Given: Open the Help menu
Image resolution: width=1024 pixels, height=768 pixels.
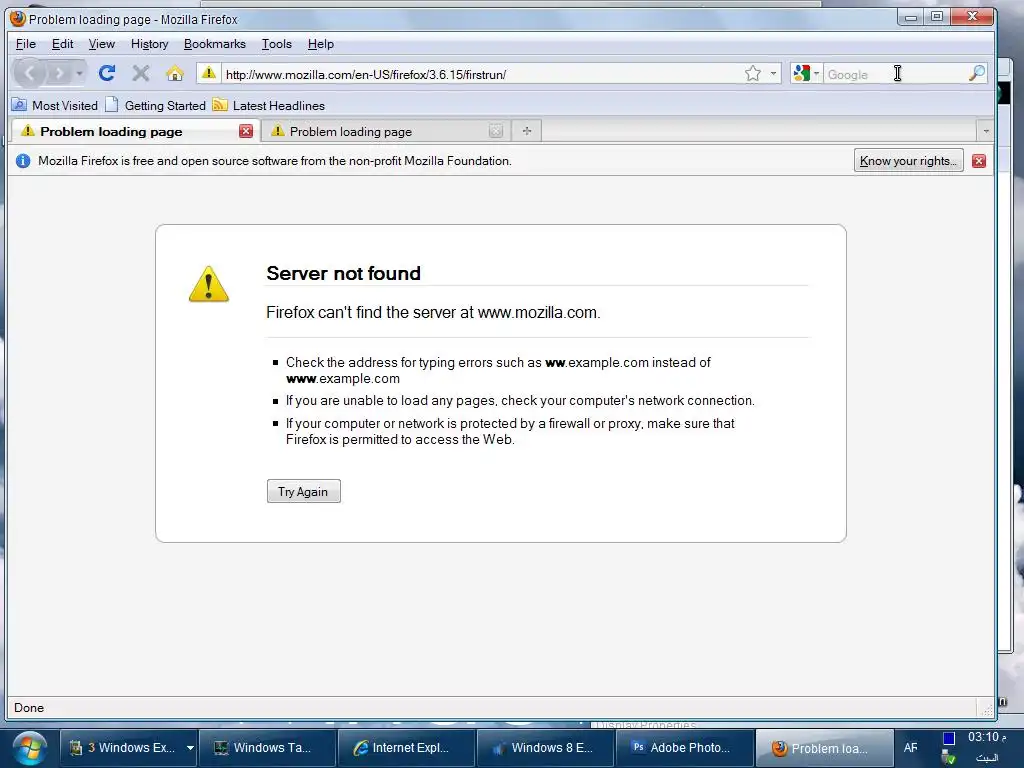Looking at the screenshot, I should tap(321, 44).
